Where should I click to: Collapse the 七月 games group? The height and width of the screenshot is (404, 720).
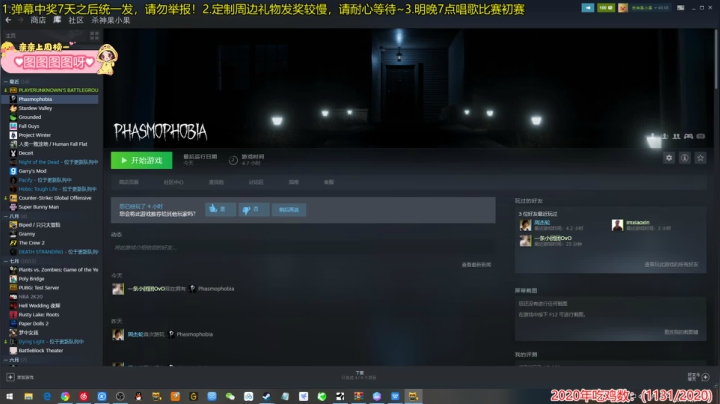click(6, 261)
